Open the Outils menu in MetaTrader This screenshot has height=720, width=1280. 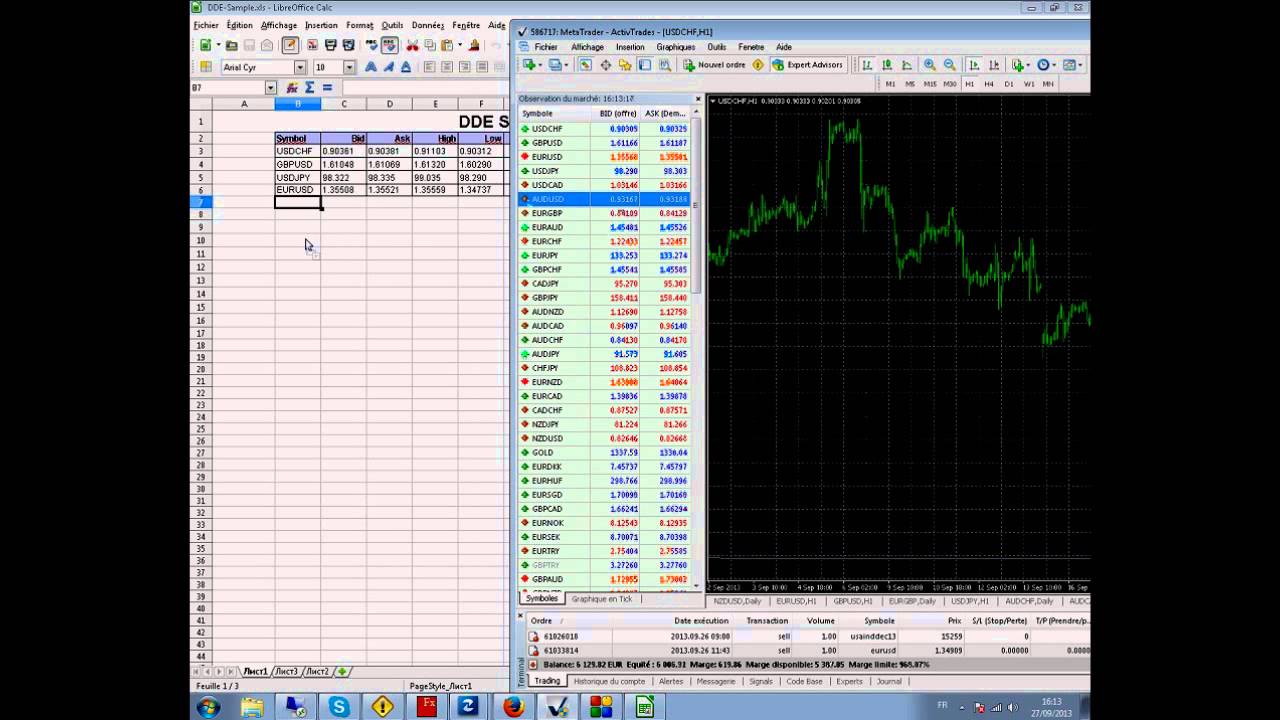717,47
